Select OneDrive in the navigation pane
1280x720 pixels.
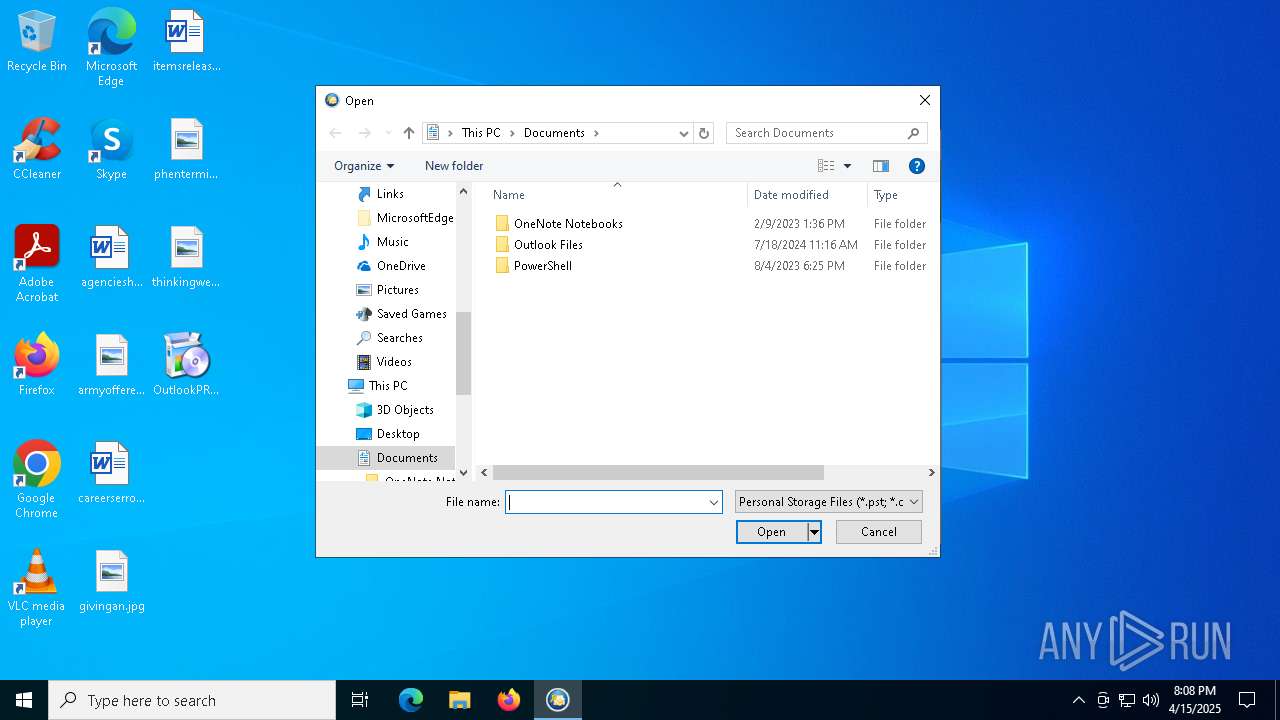[401, 266]
